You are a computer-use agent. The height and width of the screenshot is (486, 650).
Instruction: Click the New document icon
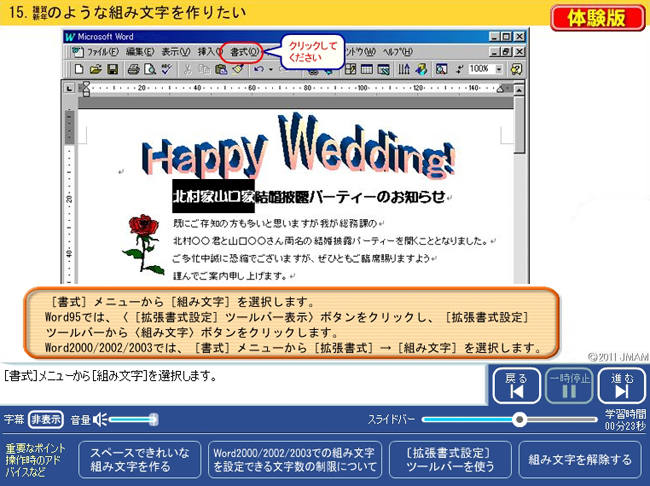tap(78, 69)
